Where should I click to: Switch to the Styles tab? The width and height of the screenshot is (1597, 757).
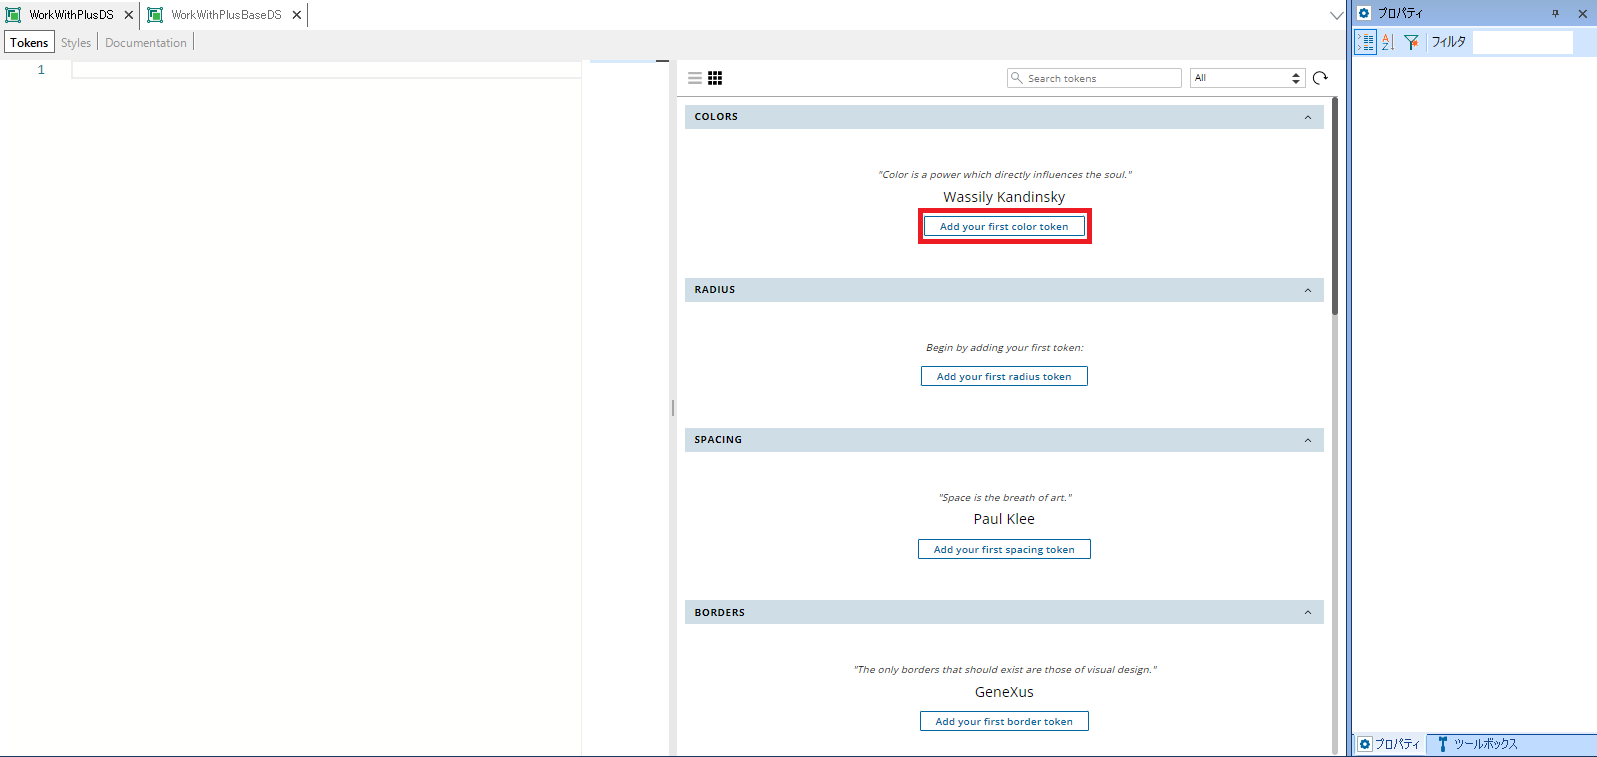(x=76, y=43)
